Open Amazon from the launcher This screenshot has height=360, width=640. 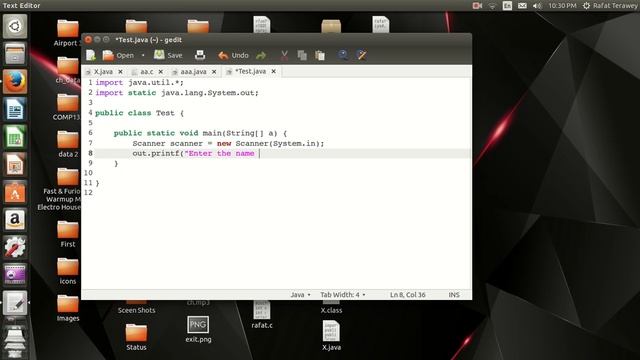[x=15, y=220]
